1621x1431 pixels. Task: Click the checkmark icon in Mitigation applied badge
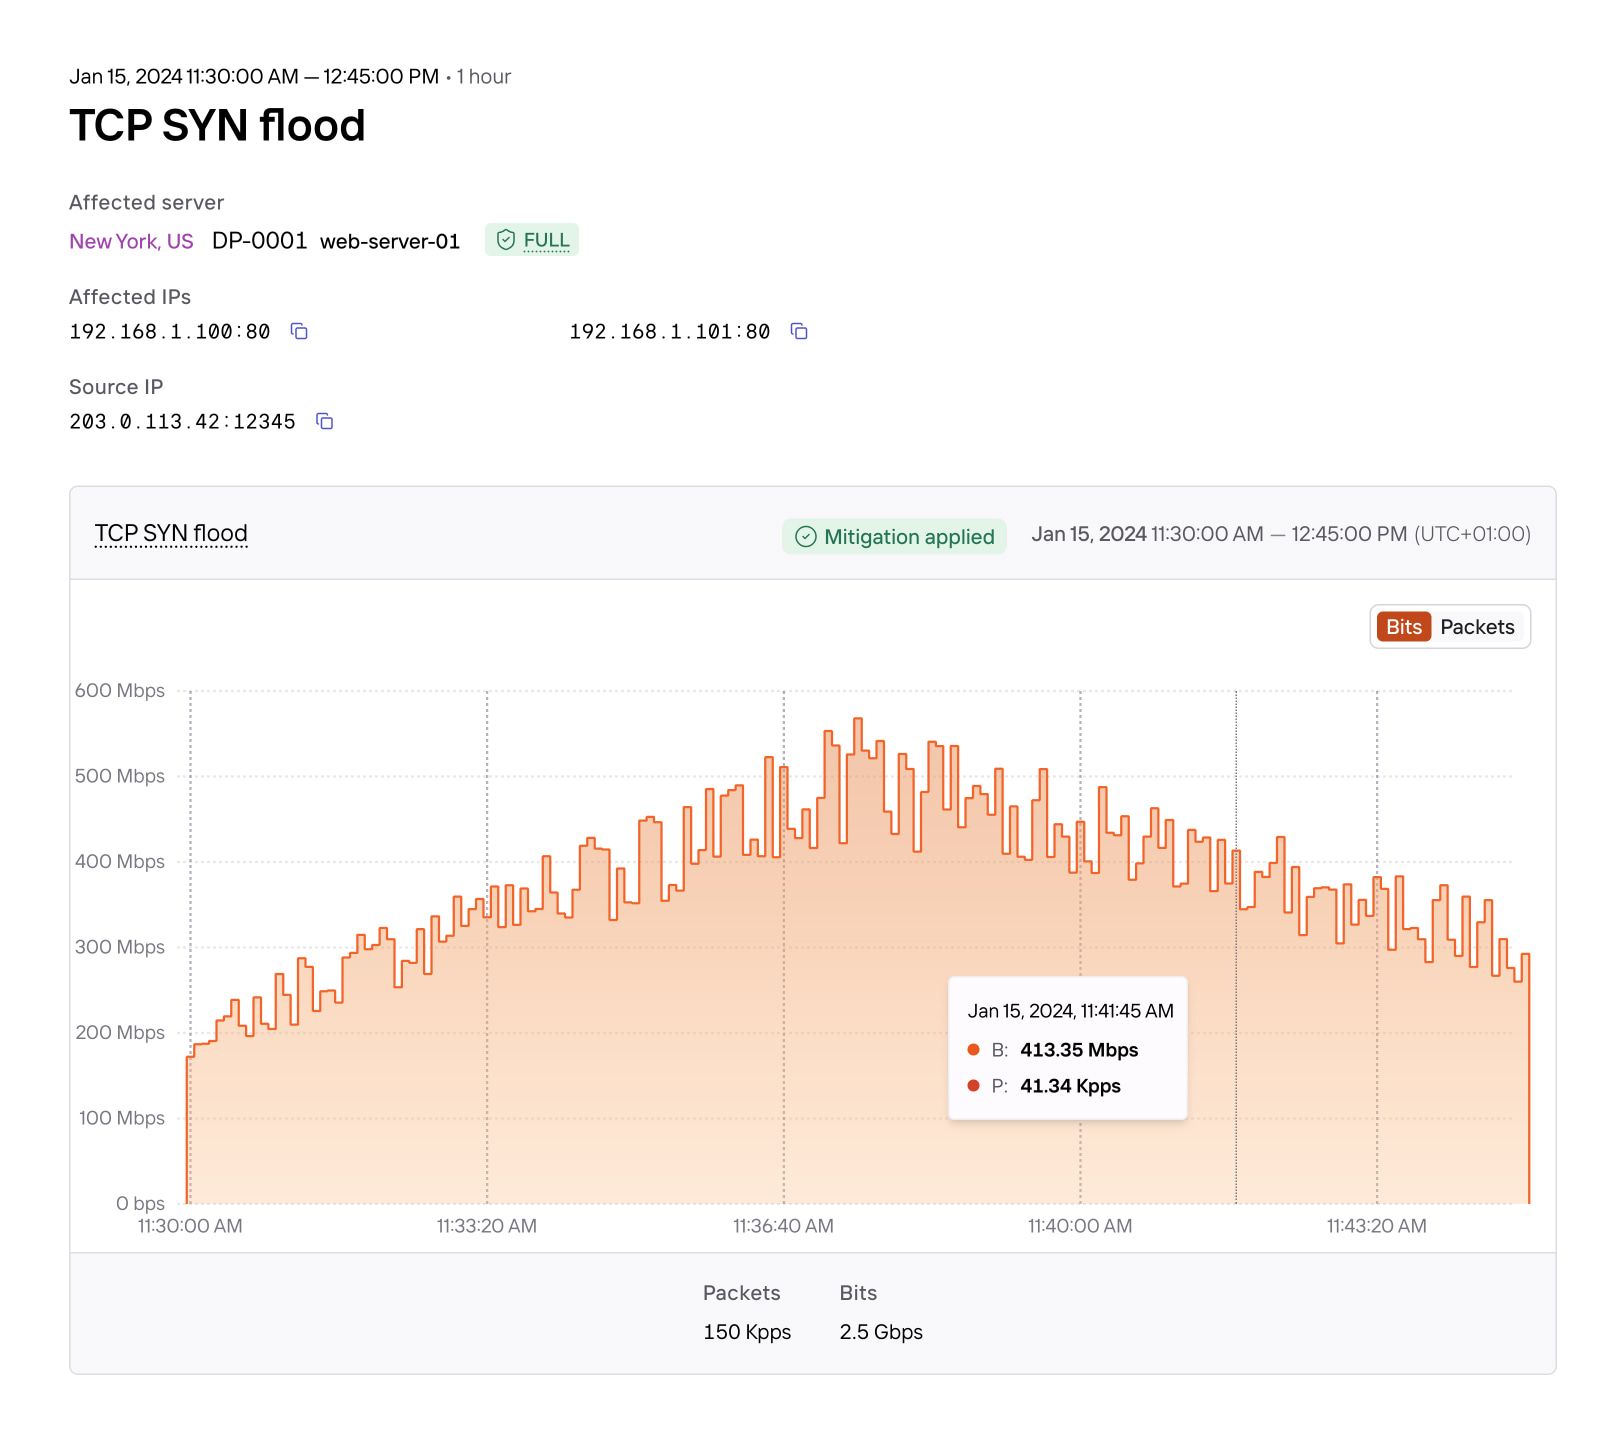tap(806, 537)
